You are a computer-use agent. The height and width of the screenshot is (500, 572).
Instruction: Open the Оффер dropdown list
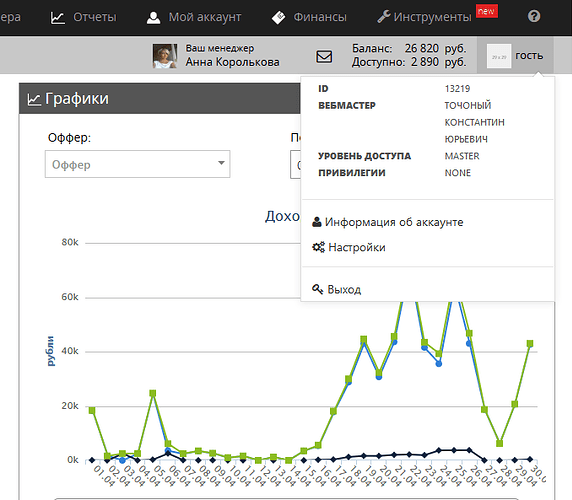click(x=138, y=164)
